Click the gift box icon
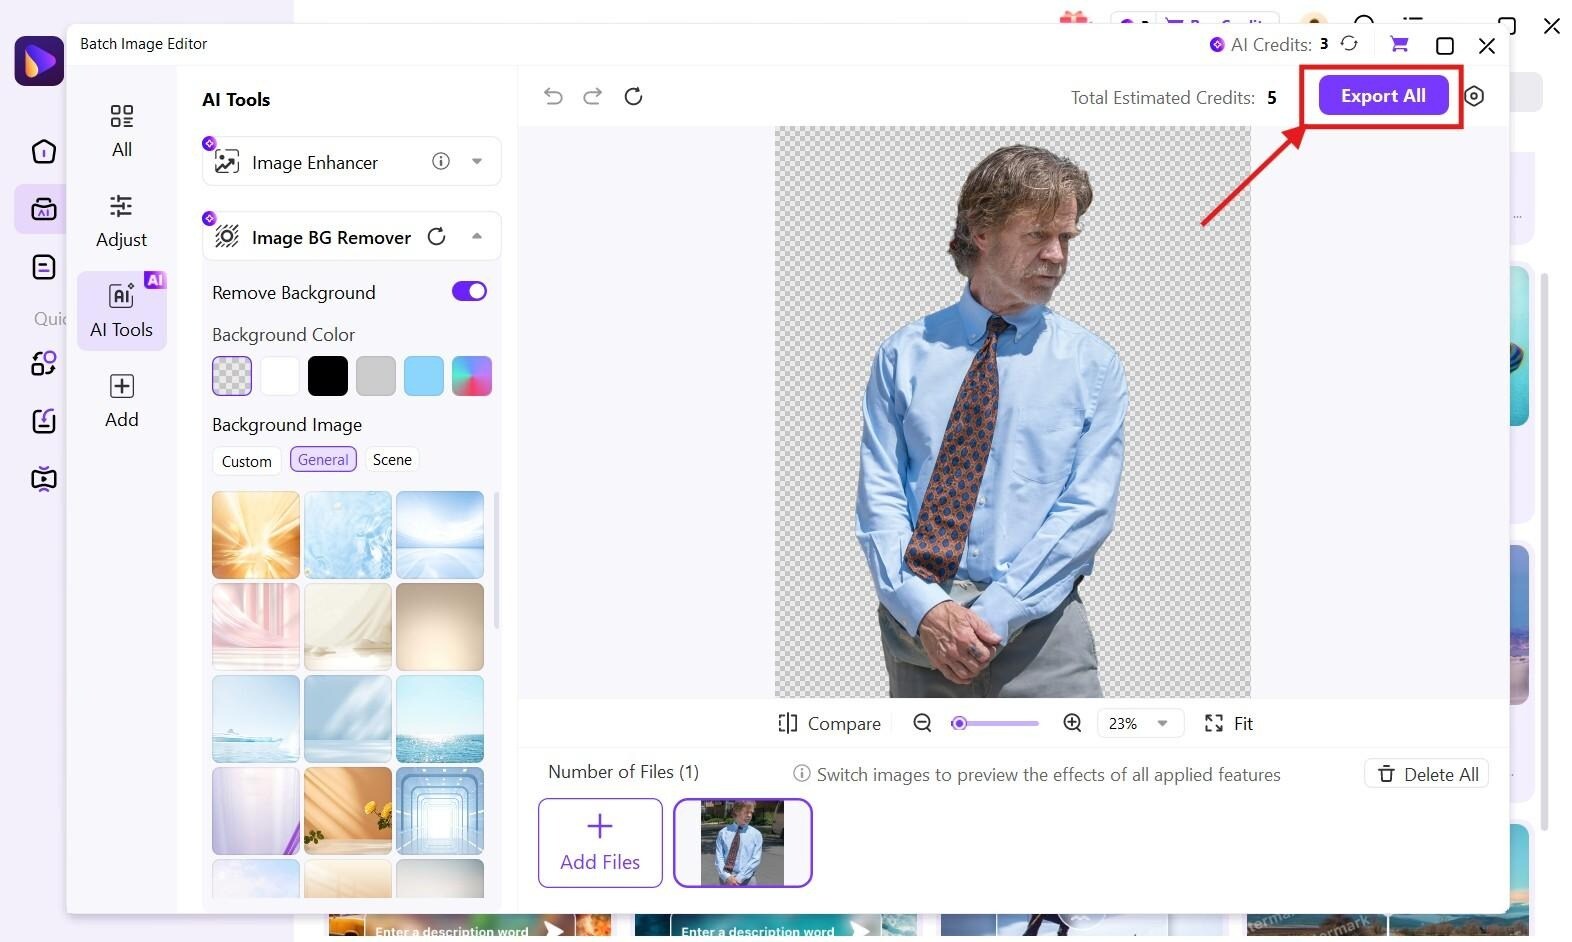This screenshot has width=1572, height=942. click(1074, 20)
